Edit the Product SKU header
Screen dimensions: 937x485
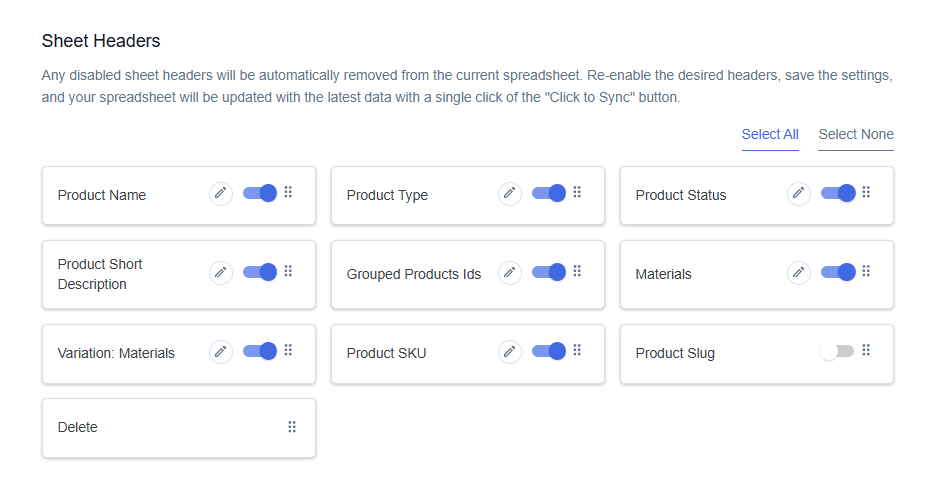[510, 352]
